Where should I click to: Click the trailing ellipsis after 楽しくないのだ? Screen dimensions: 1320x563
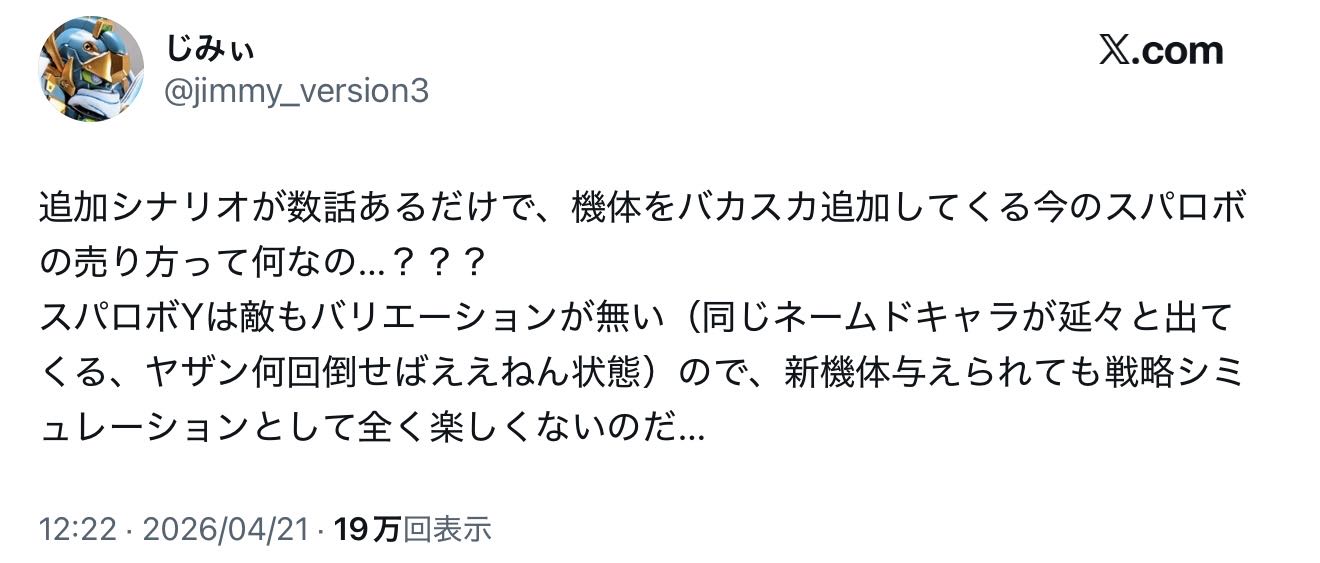(694, 430)
